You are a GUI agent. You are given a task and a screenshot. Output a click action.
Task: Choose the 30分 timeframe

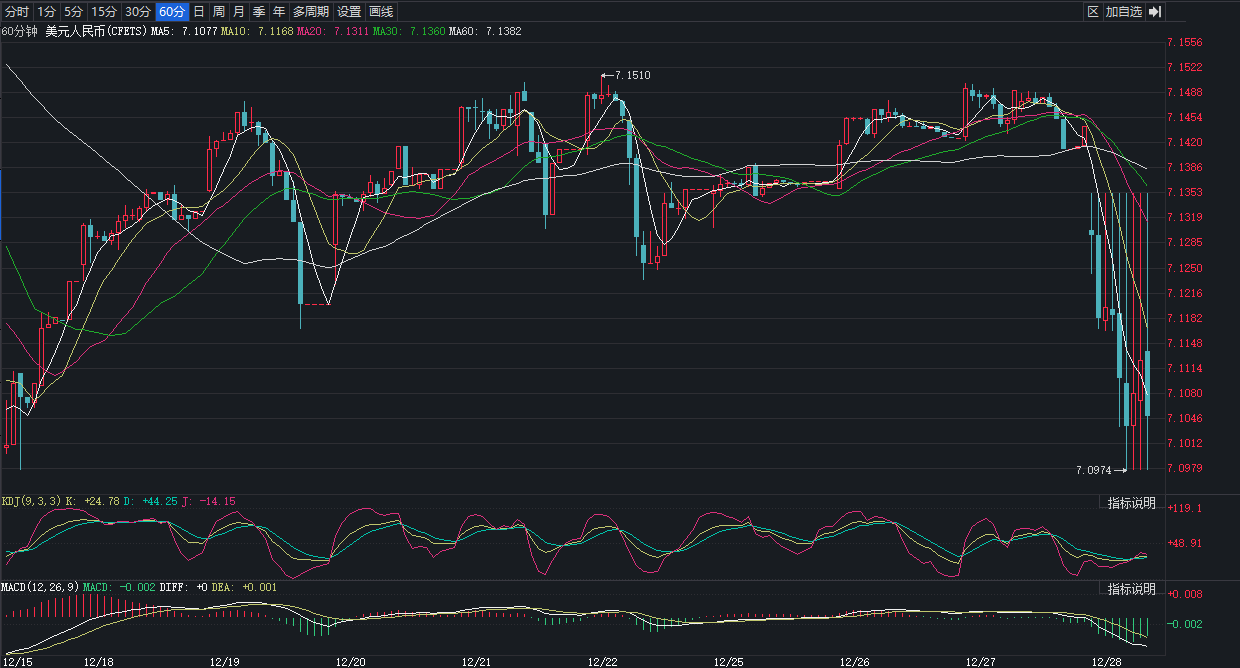coord(138,12)
